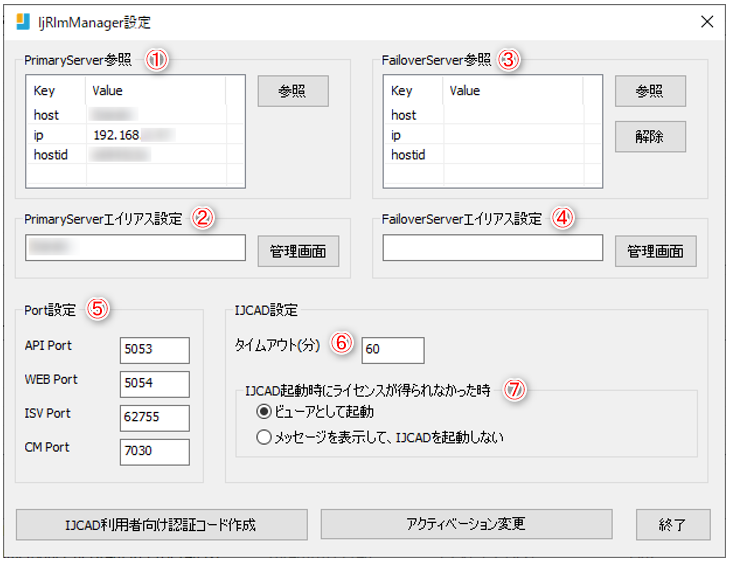Select hostid row in PrimaryServer table
The image size is (734, 566).
point(135,154)
